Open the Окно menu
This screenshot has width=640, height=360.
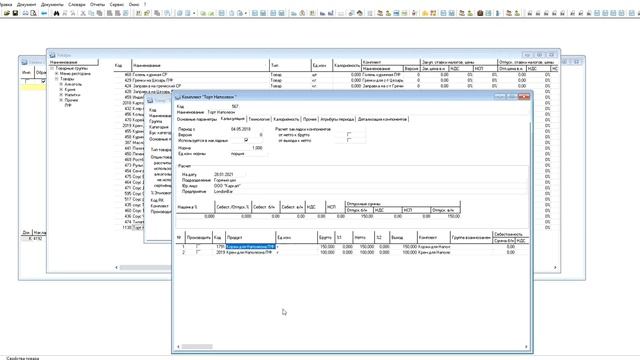point(134,4)
